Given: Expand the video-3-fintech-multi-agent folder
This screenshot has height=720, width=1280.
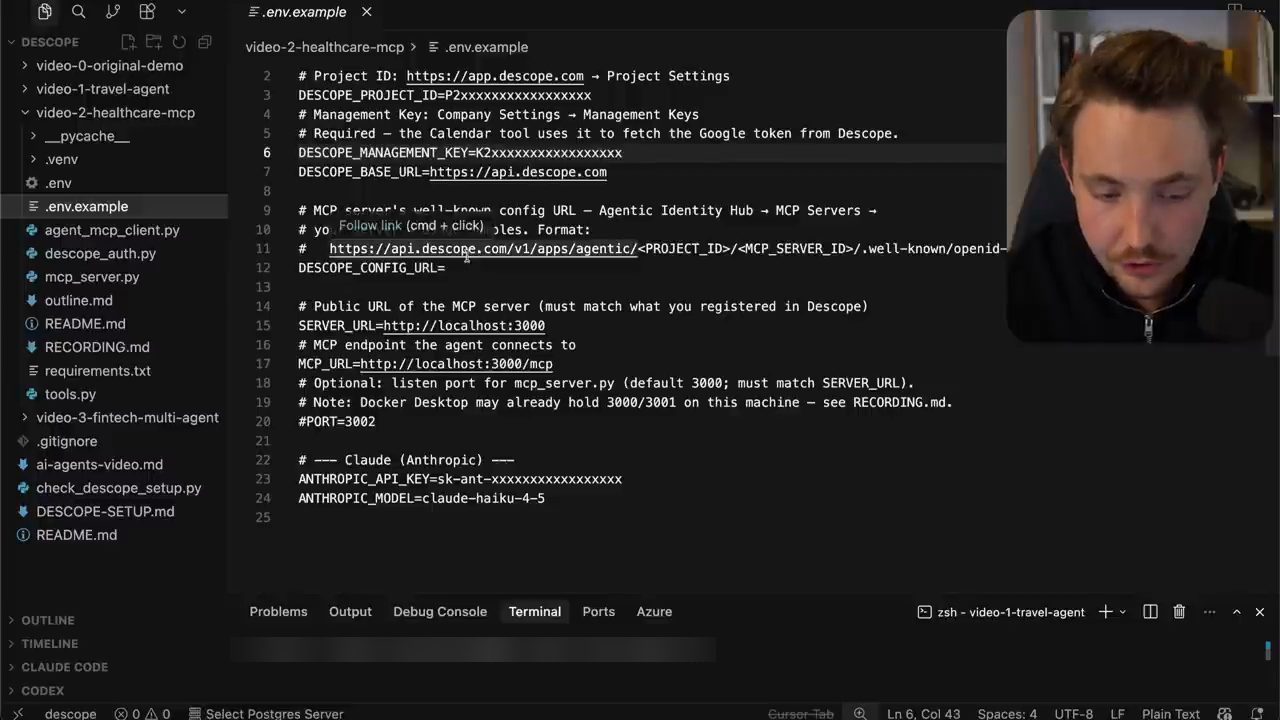Looking at the screenshot, I should [x=127, y=417].
